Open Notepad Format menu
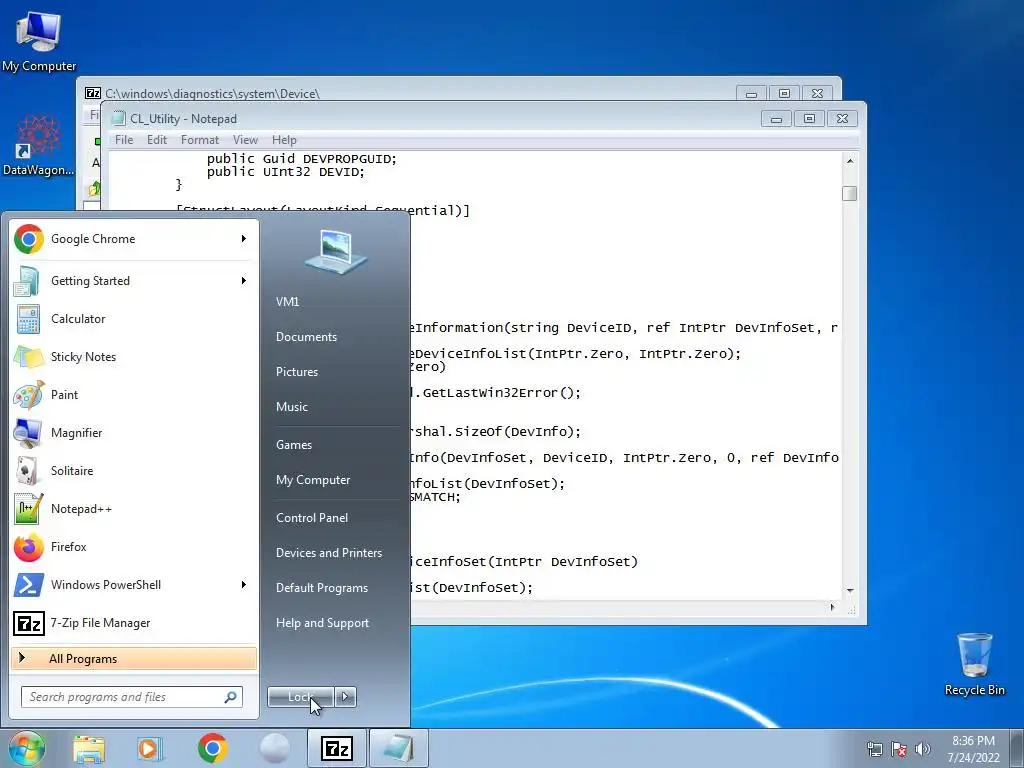The height and width of the screenshot is (768, 1024). [200, 140]
